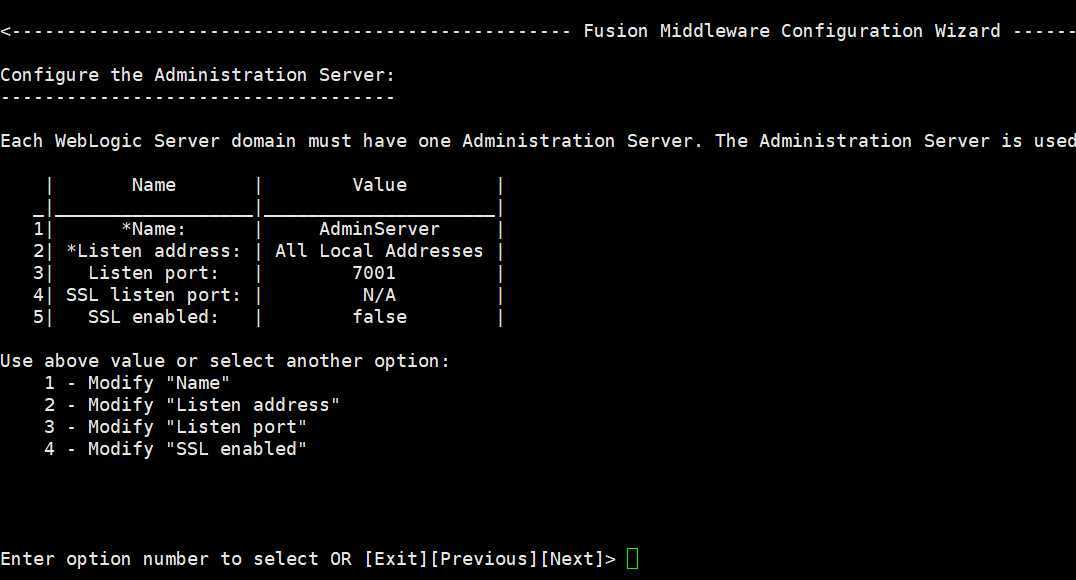Click the Configure the Administration Server heading

(x=198, y=75)
